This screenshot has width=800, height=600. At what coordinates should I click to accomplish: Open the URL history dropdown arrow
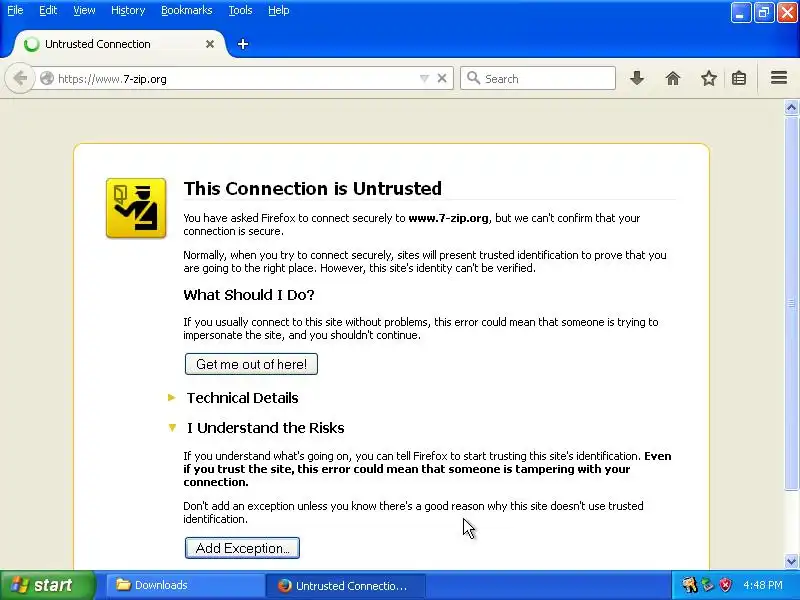(x=424, y=79)
